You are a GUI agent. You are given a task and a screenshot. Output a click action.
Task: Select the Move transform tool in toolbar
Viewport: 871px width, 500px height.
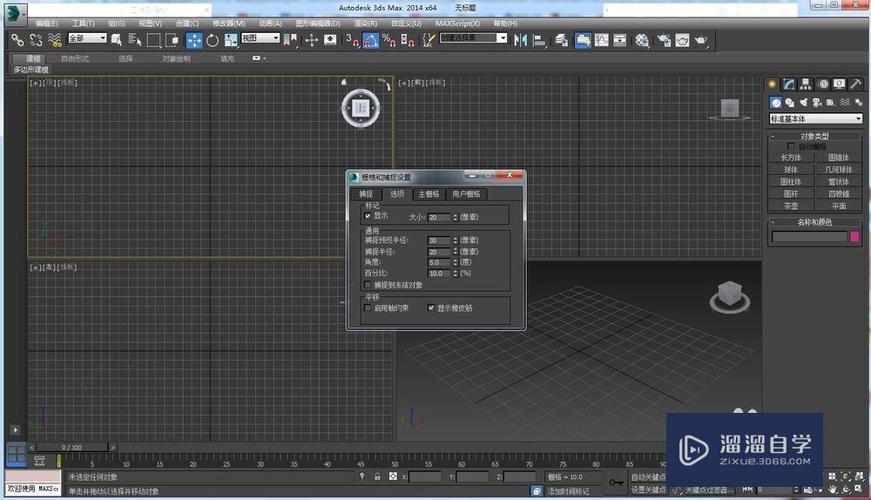(195, 40)
